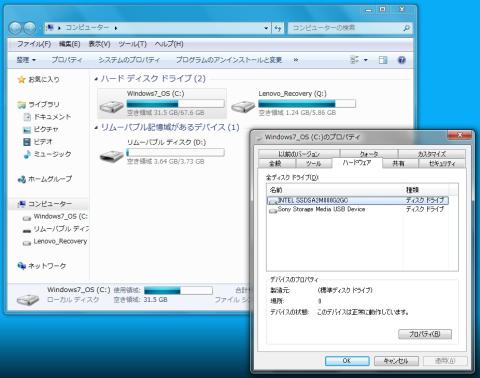Switch to the 共有 tab
The height and width of the screenshot is (378, 480).
399,164
